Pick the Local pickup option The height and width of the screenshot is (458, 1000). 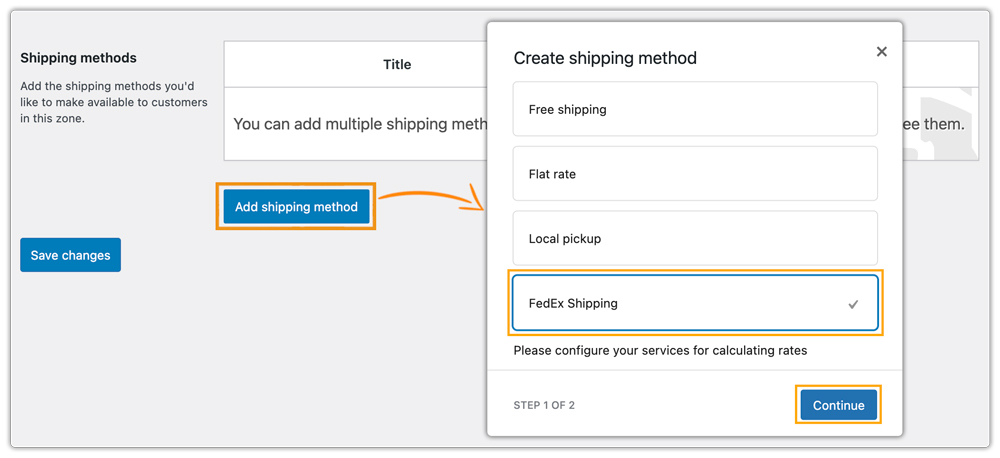coord(695,239)
